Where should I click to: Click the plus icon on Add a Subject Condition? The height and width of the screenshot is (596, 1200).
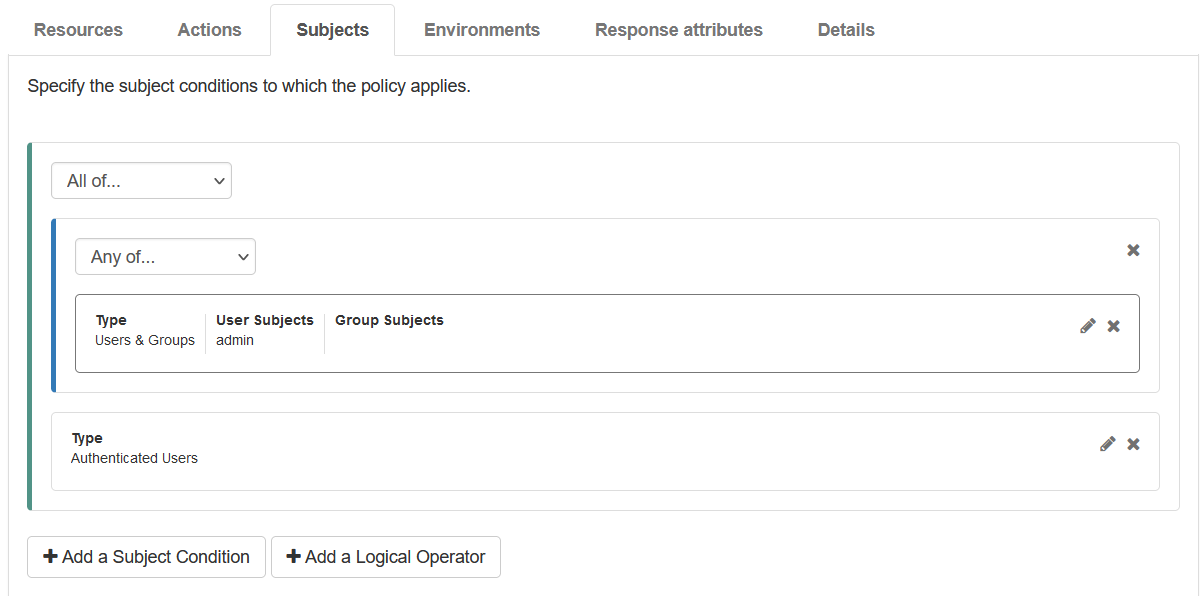click(x=51, y=557)
